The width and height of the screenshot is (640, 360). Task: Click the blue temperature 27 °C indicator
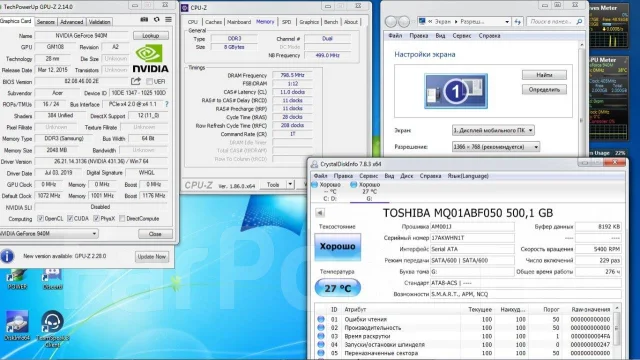[x=338, y=288]
